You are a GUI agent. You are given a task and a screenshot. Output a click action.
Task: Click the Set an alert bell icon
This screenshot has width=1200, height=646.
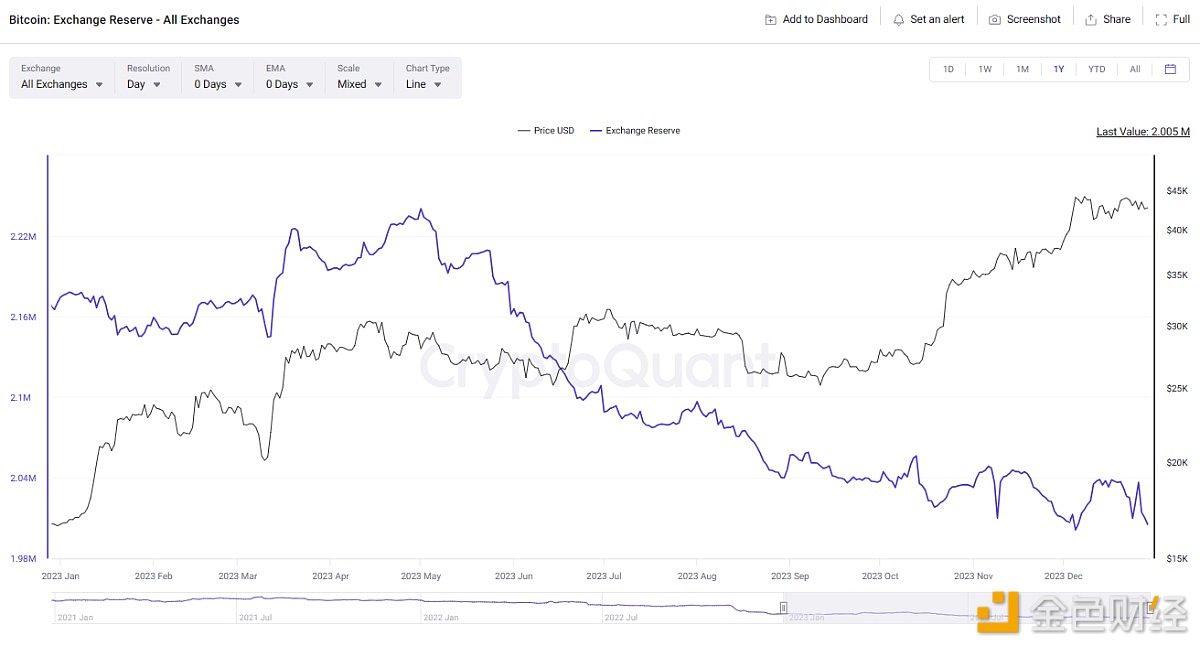point(898,19)
